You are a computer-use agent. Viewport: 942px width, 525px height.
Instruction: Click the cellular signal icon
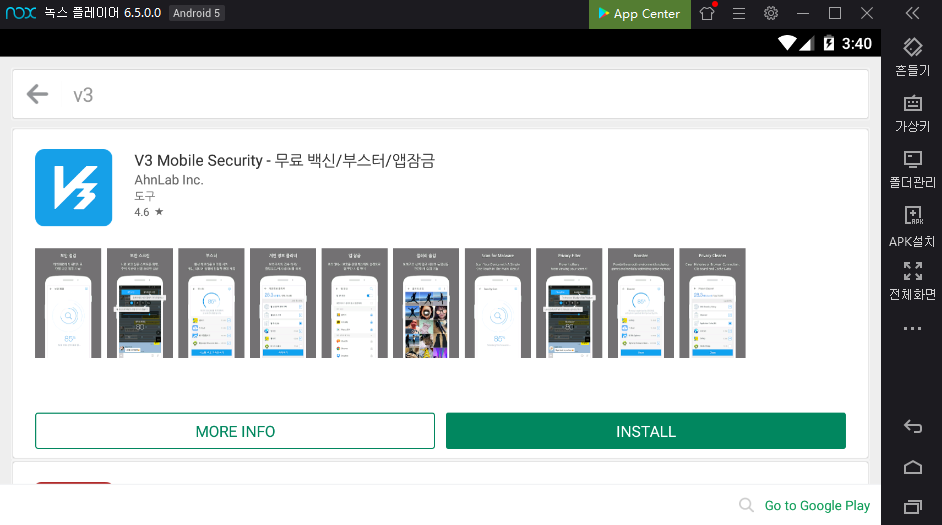(x=807, y=43)
